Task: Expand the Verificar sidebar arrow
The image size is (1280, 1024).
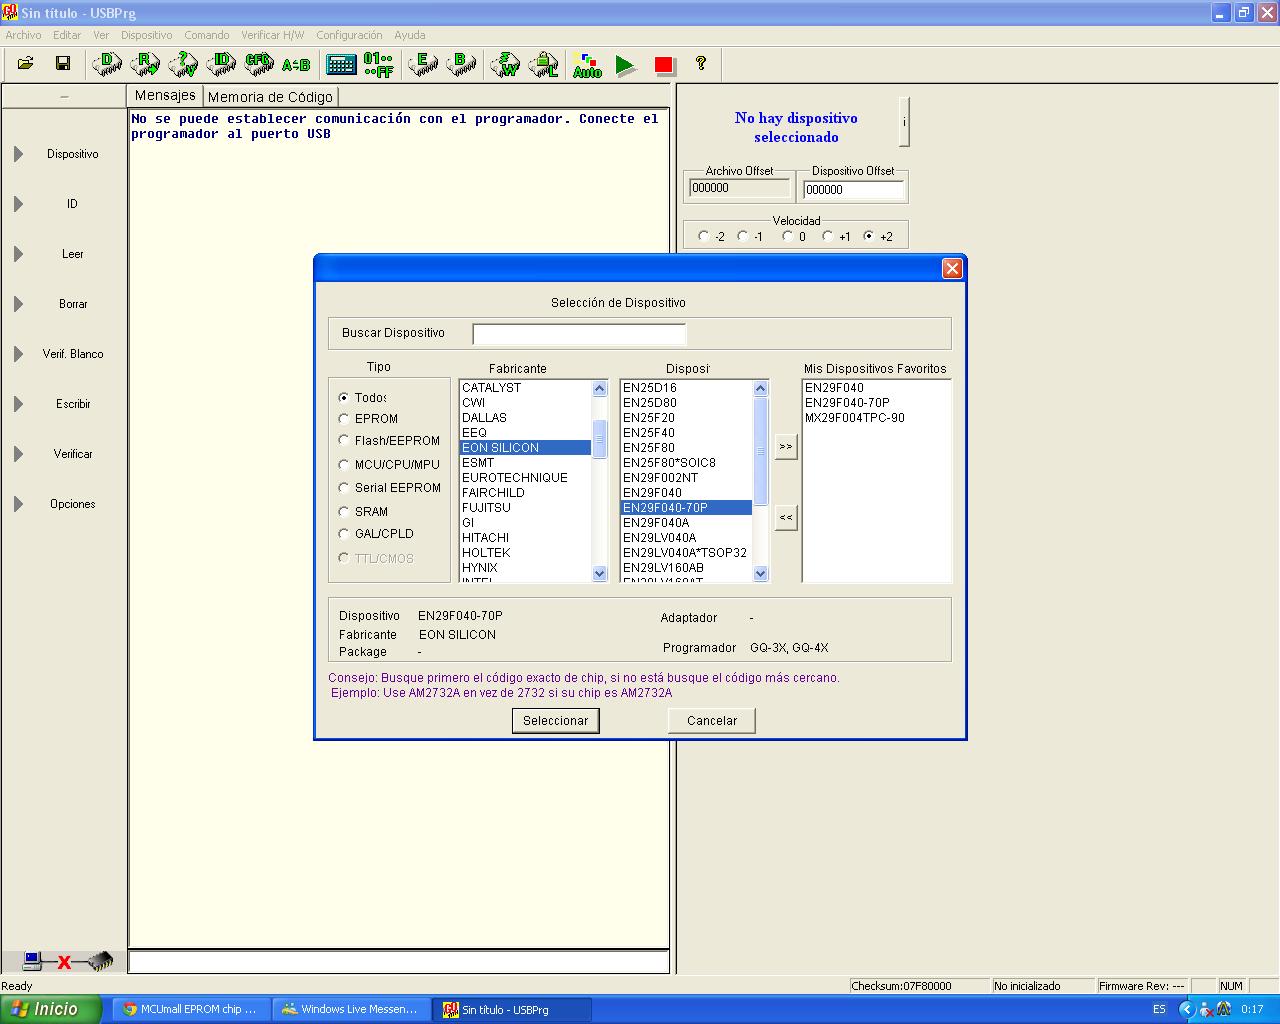Action: [18, 454]
